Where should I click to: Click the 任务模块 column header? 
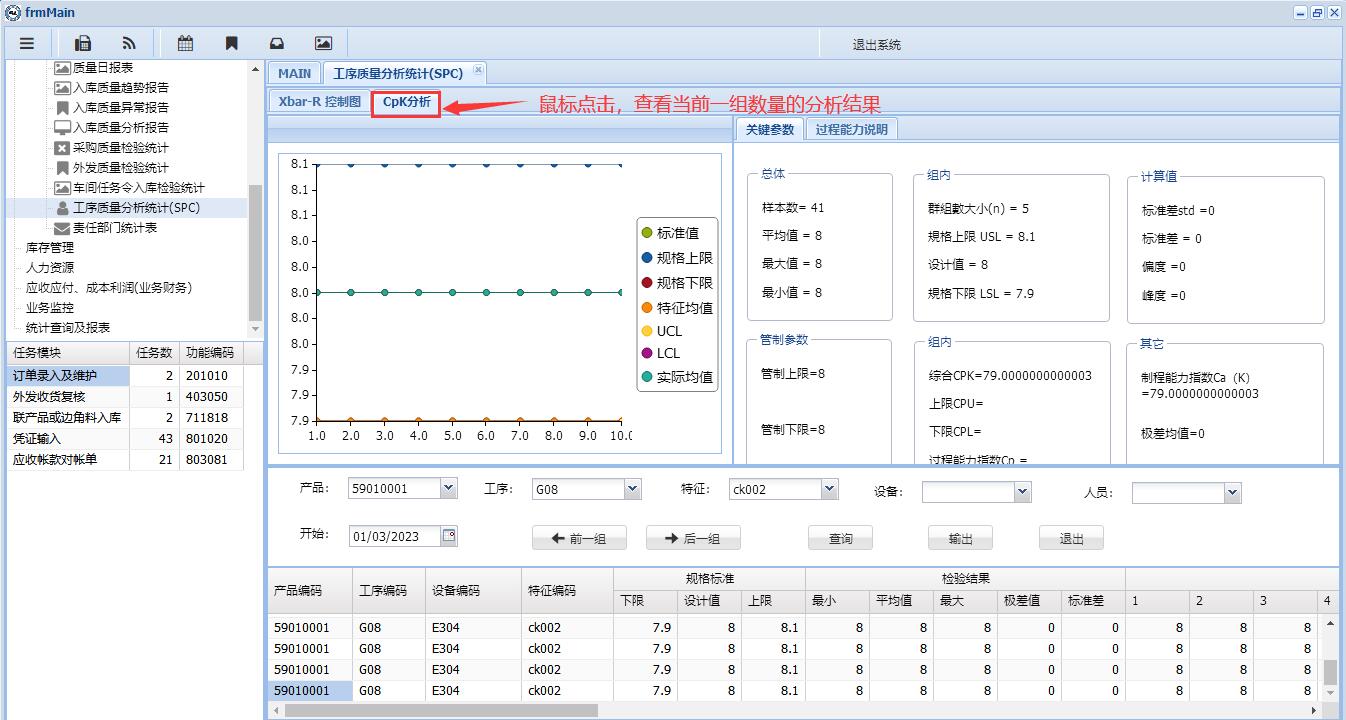(x=69, y=353)
